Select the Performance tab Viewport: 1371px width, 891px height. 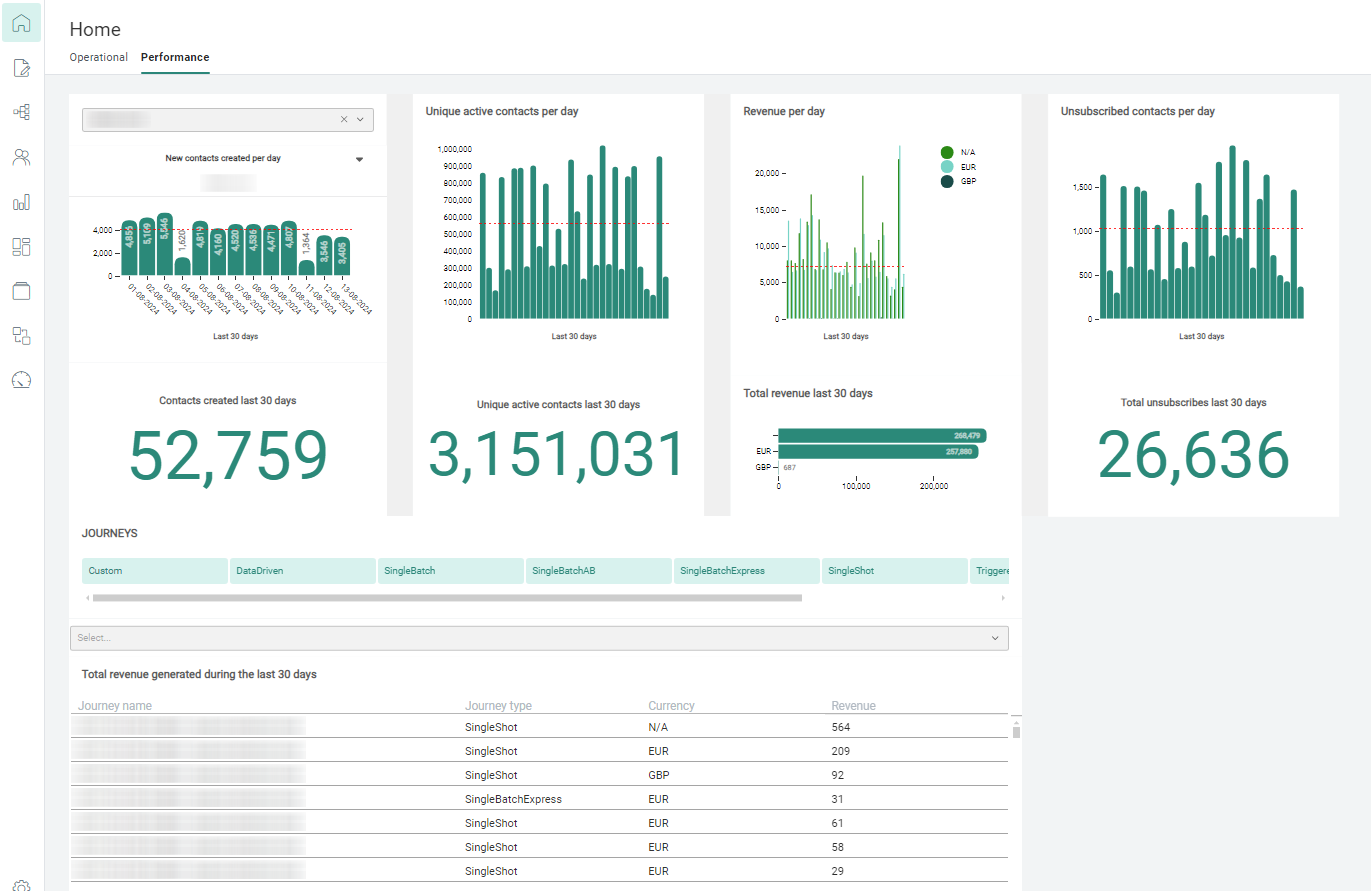tap(175, 57)
